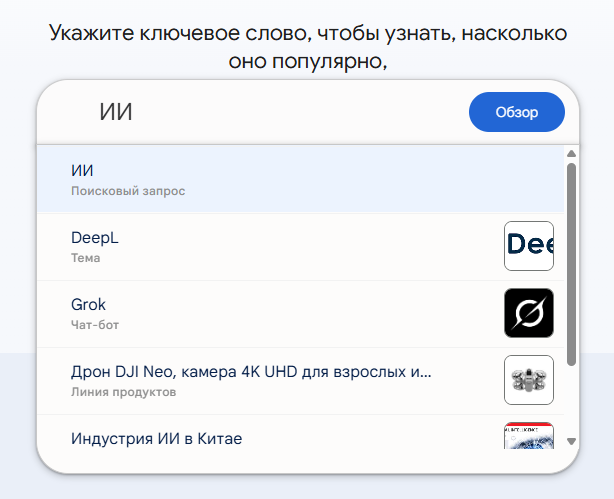The image size is (614, 499).
Task: Click the suggestions list scrollbar thumb
Action: coord(571,264)
